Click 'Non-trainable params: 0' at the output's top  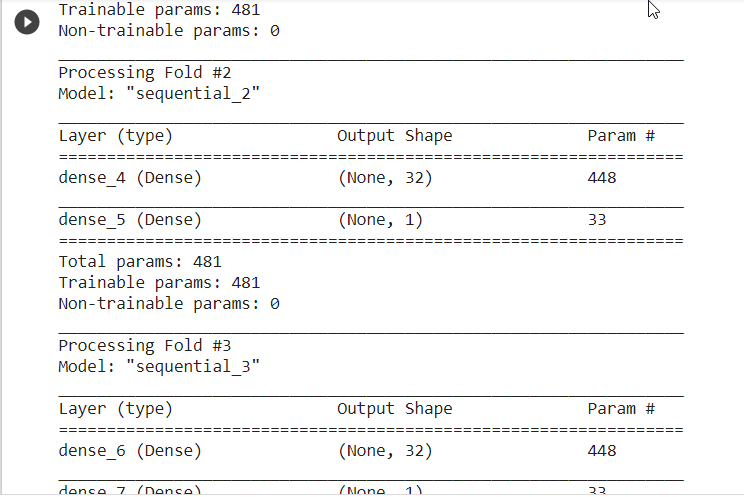click(169, 31)
